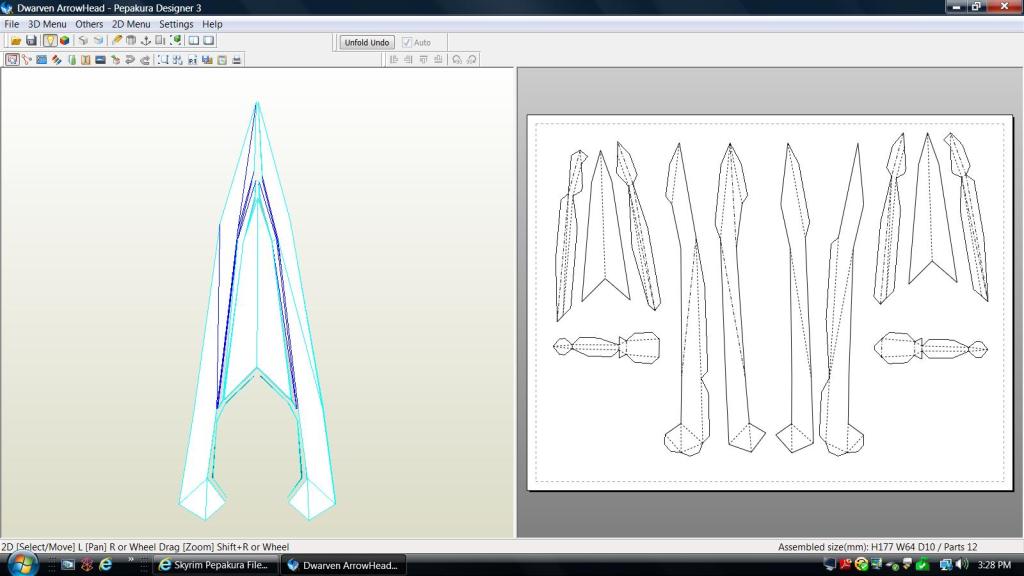Open a file with the folder icon

pyautogui.click(x=16, y=40)
